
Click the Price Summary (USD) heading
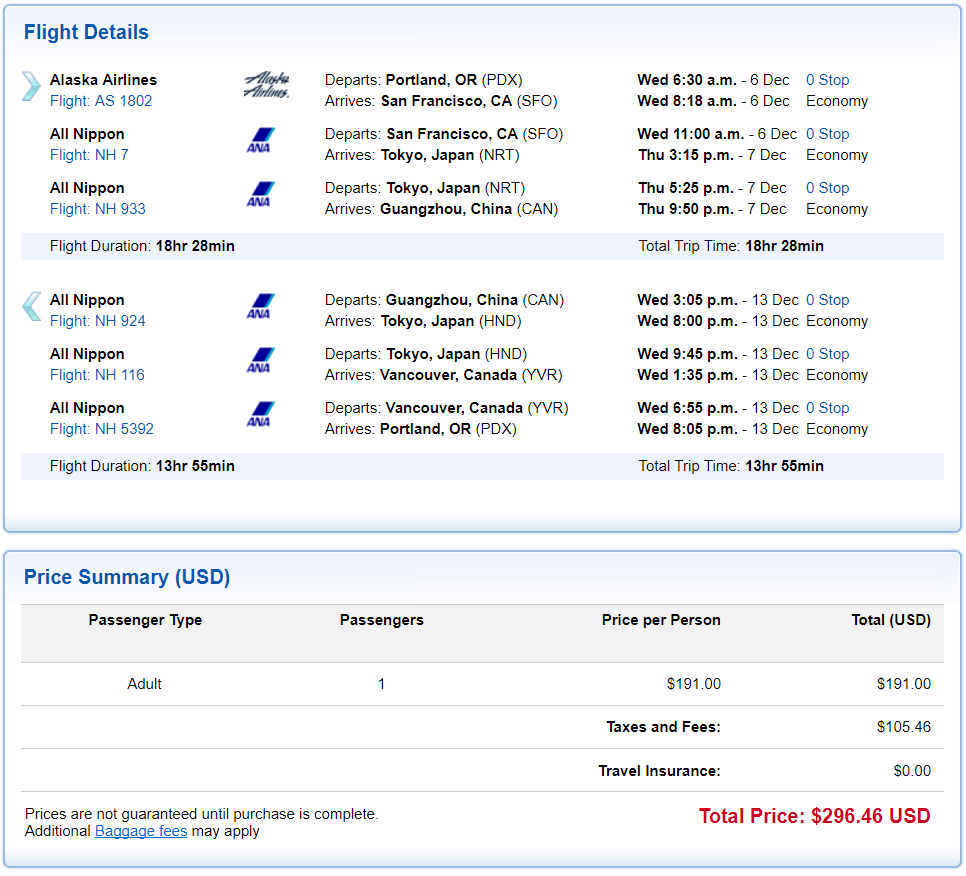coord(127,577)
